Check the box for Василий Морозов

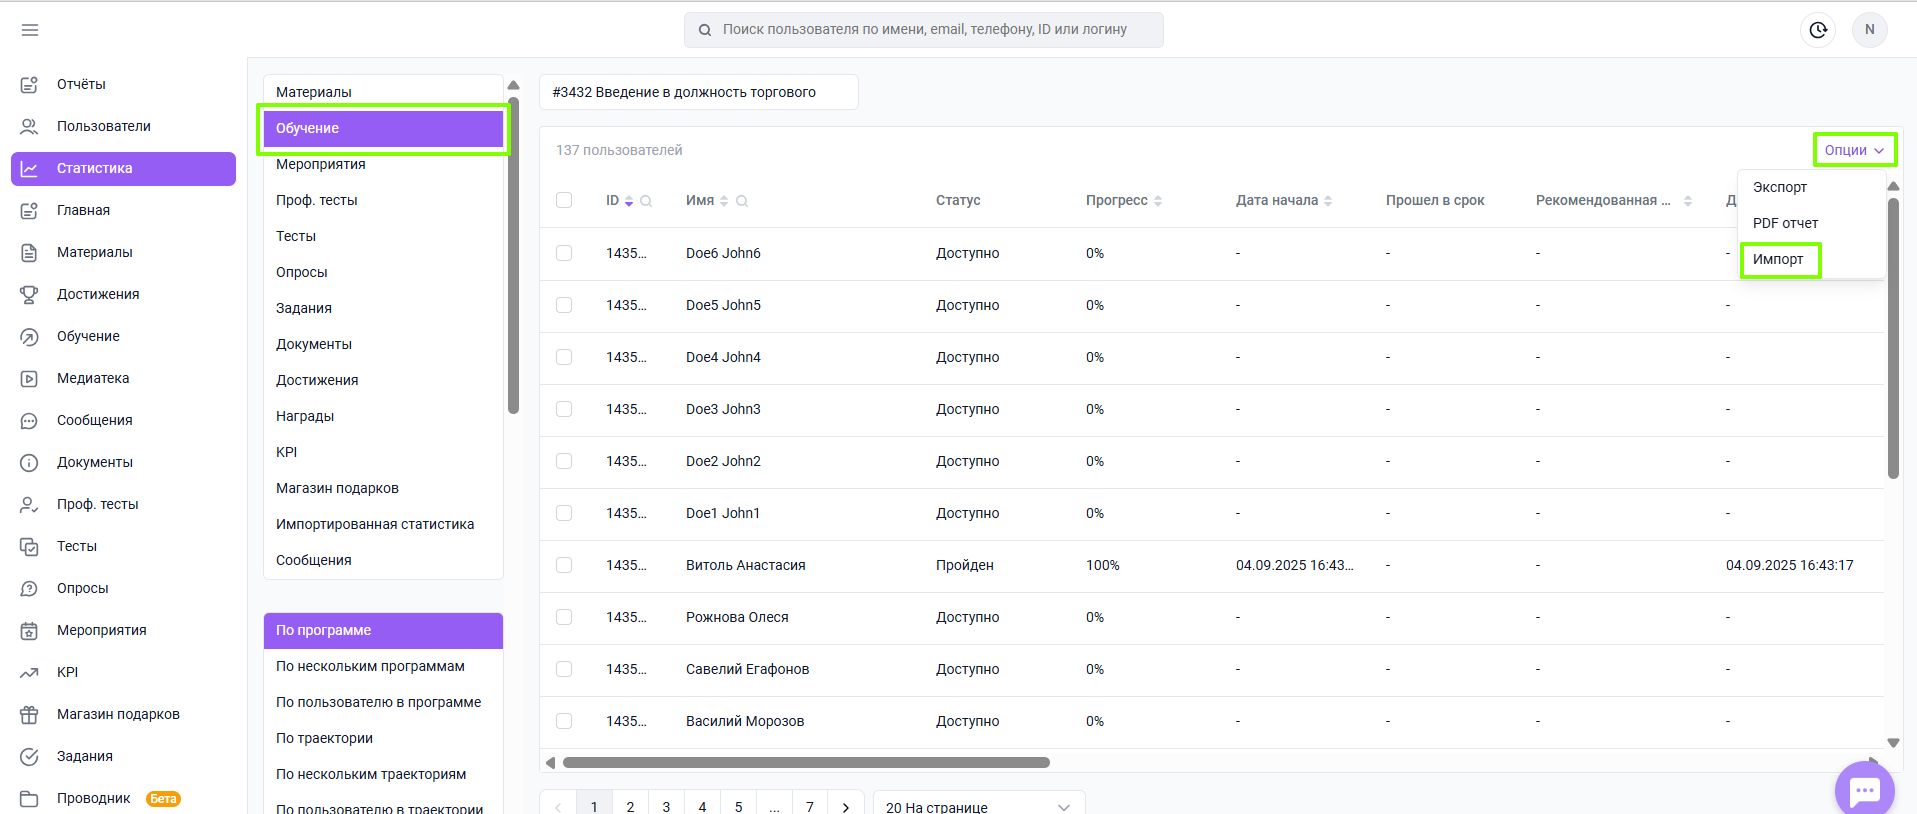point(564,721)
